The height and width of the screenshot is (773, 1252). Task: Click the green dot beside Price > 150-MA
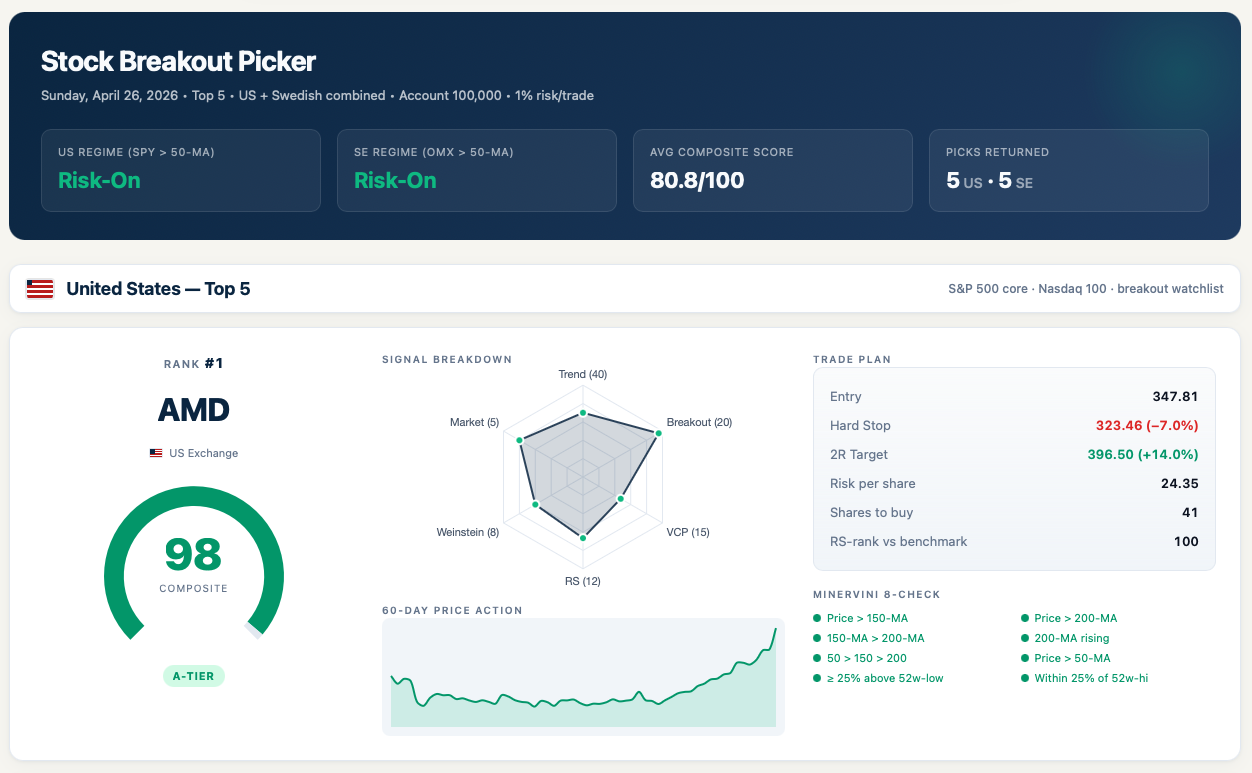click(x=817, y=618)
